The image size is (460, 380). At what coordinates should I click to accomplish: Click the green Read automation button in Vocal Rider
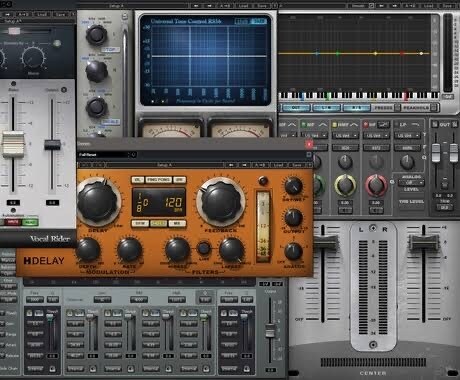[x=30, y=222]
